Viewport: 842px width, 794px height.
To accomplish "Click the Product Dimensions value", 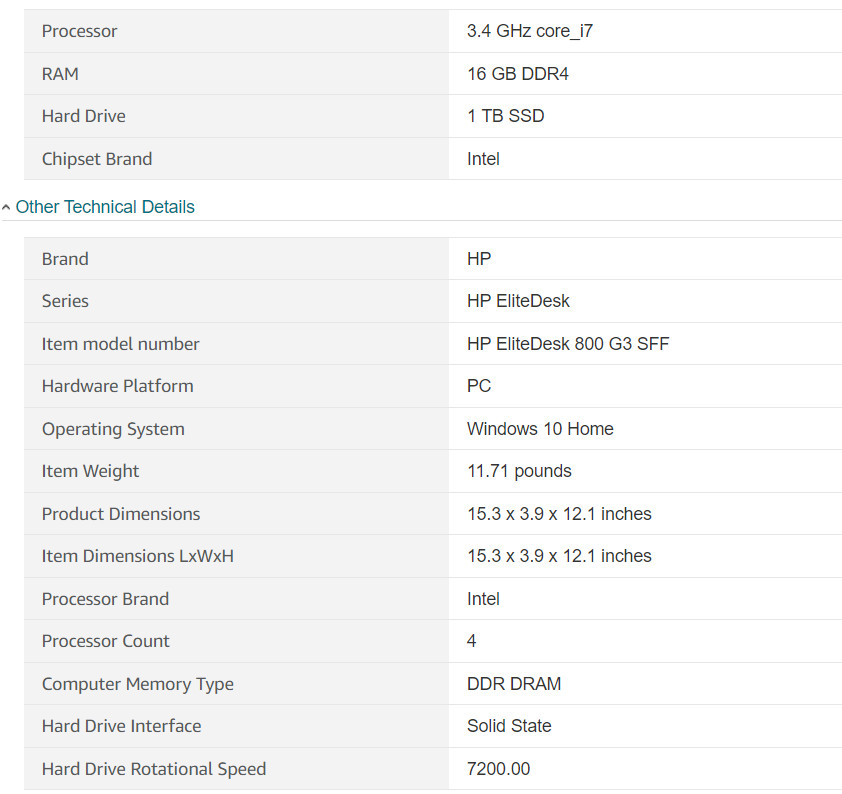I will [559, 514].
